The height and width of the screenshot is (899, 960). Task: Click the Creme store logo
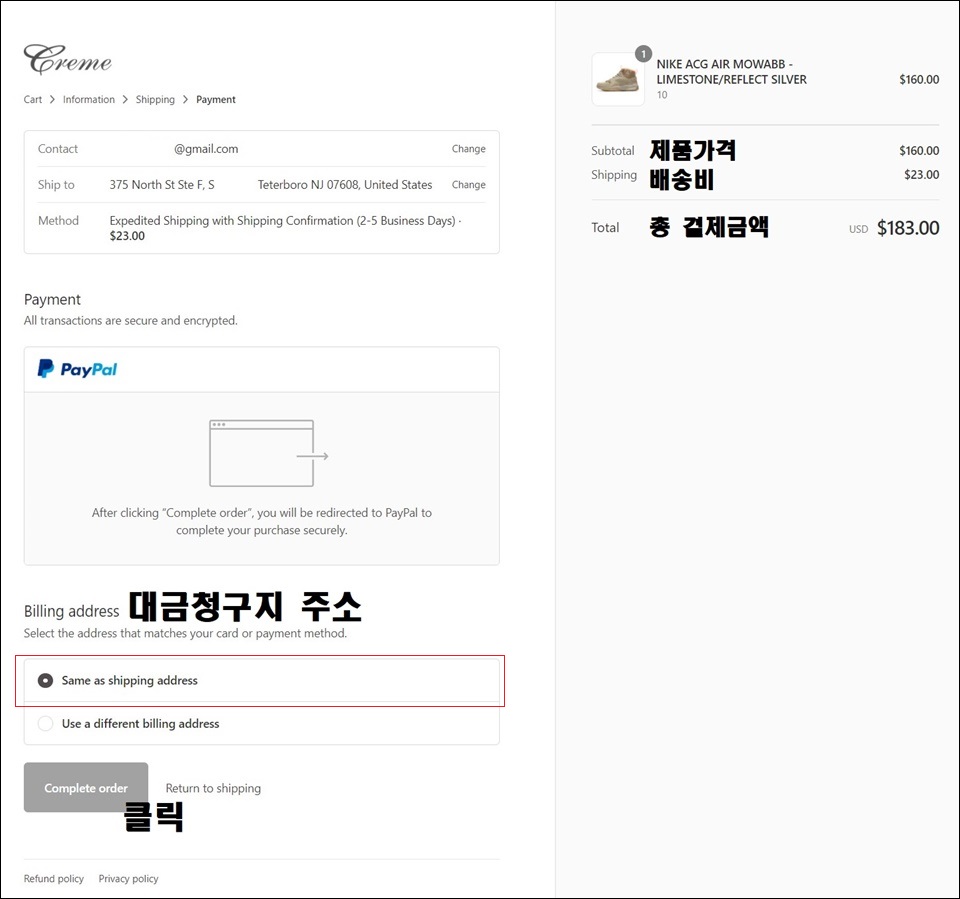(x=68, y=60)
